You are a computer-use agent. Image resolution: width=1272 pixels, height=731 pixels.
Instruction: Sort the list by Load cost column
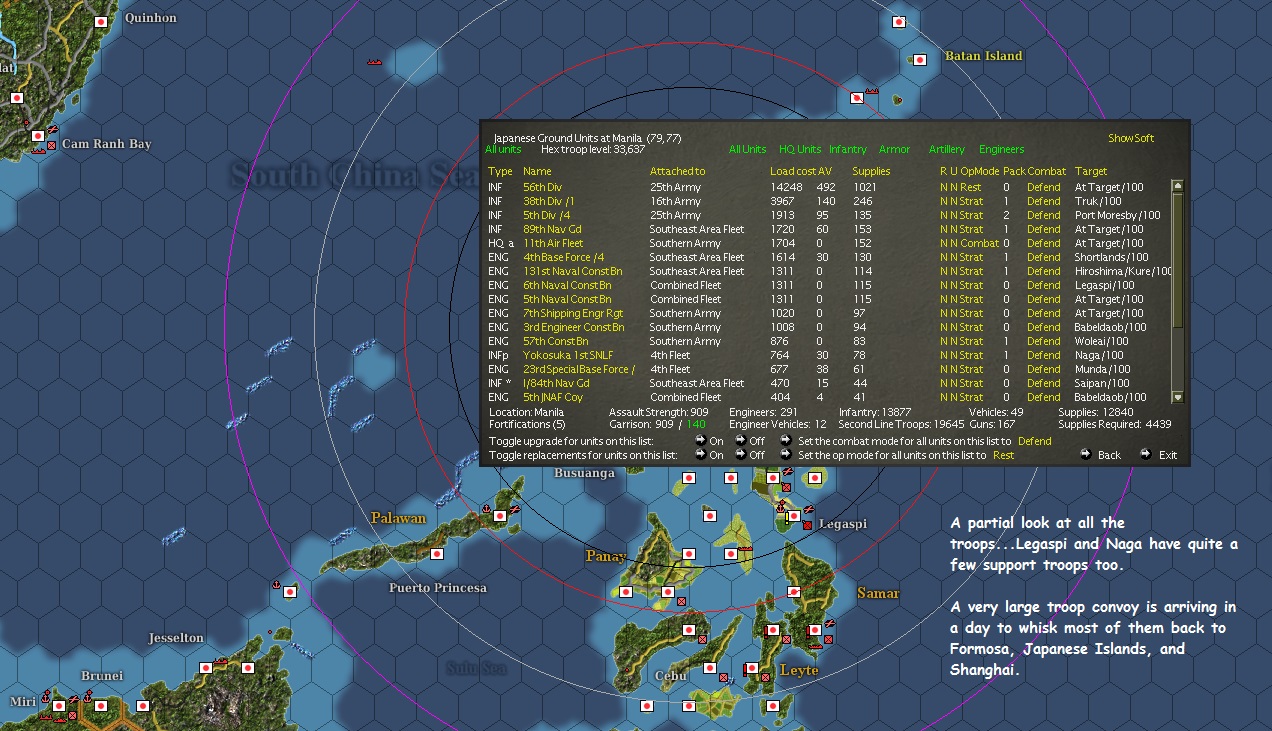point(792,171)
